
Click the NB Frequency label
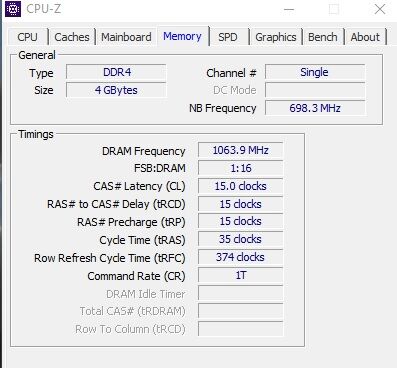[x=223, y=108]
